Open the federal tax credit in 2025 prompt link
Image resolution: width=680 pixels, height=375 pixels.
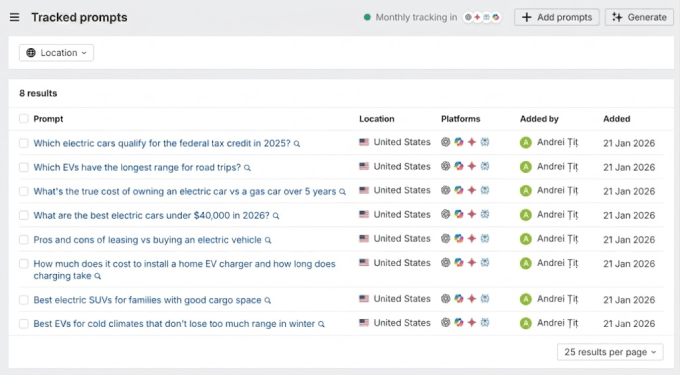pos(162,143)
